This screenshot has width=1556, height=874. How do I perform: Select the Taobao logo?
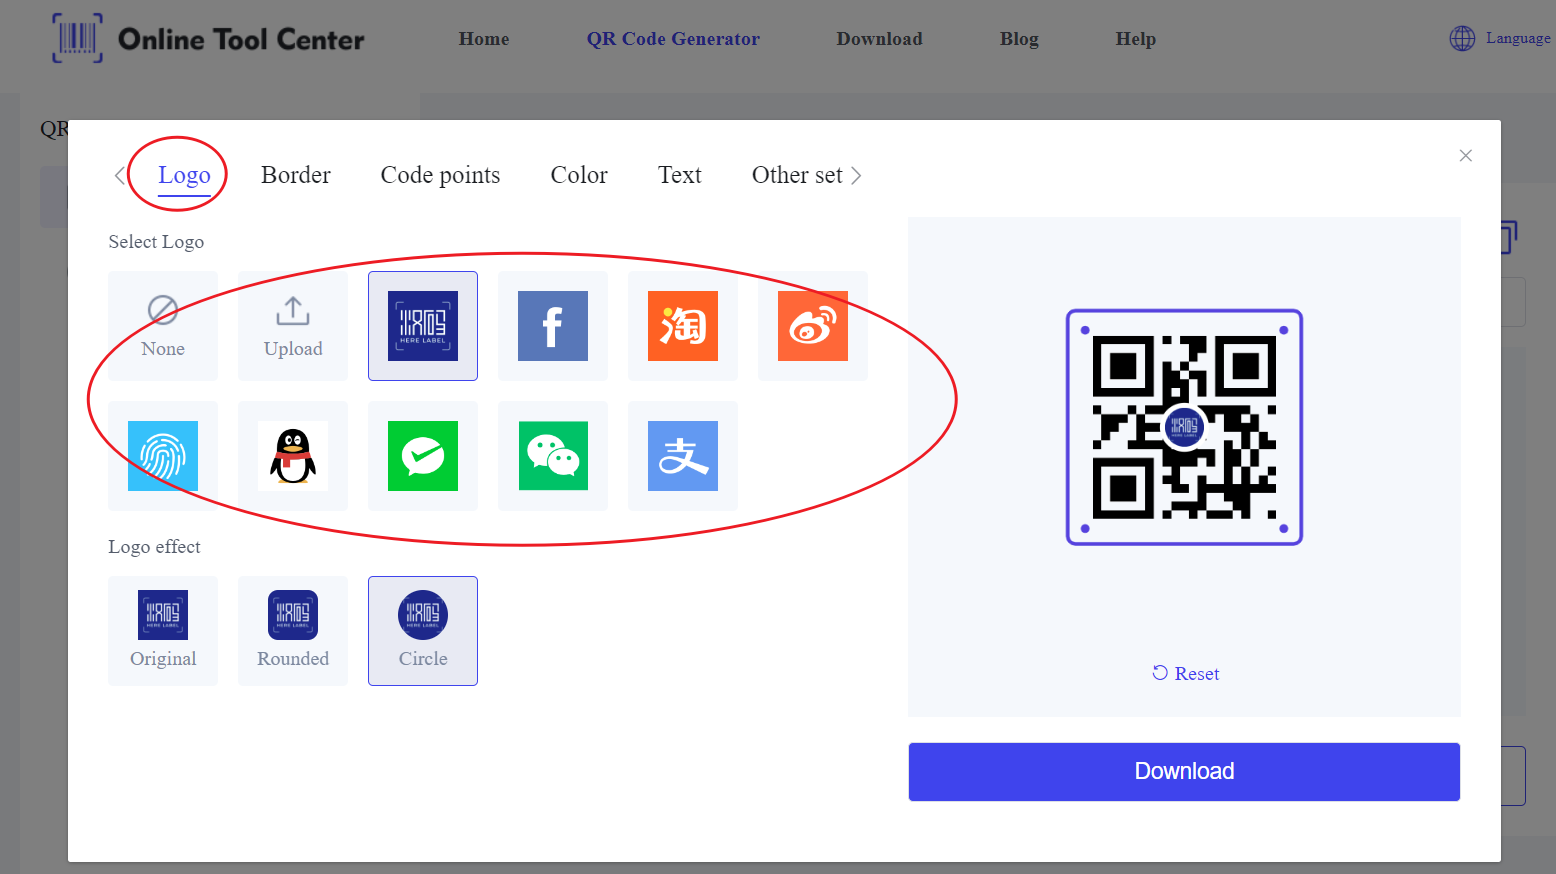point(683,326)
